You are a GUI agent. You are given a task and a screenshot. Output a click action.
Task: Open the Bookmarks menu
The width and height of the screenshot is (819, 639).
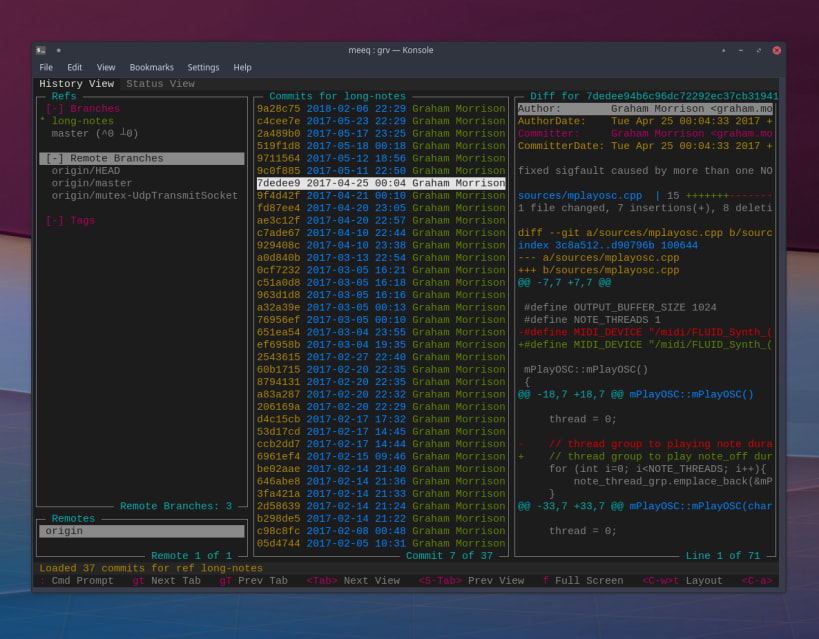point(151,67)
